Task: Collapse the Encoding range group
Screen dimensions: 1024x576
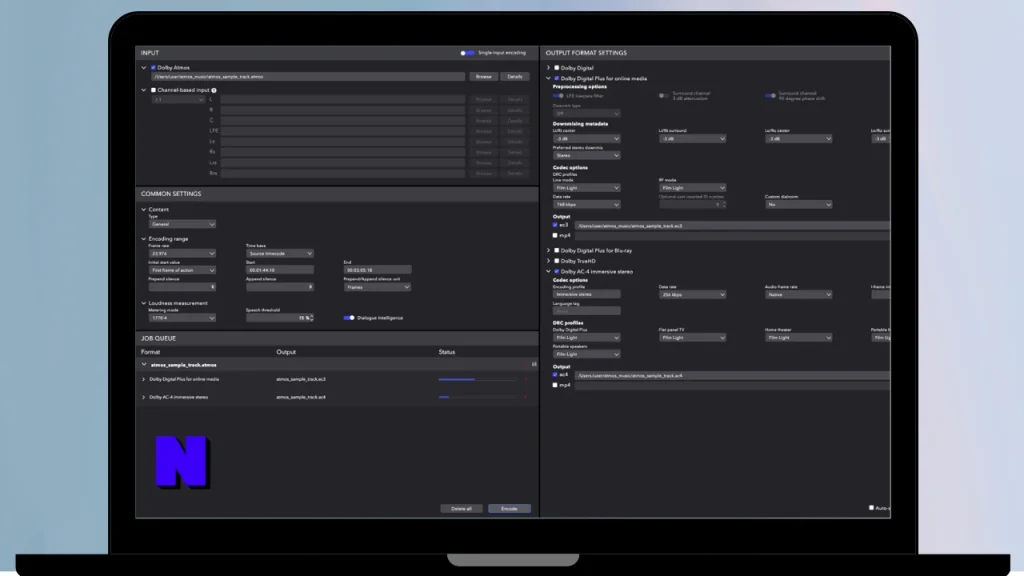Action: (144, 239)
